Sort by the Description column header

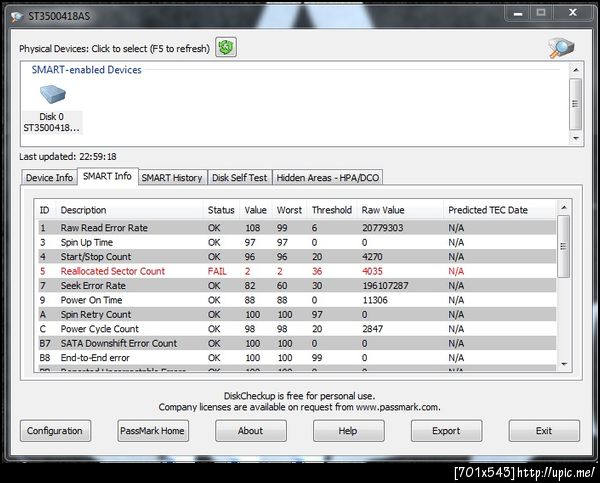click(x=129, y=210)
